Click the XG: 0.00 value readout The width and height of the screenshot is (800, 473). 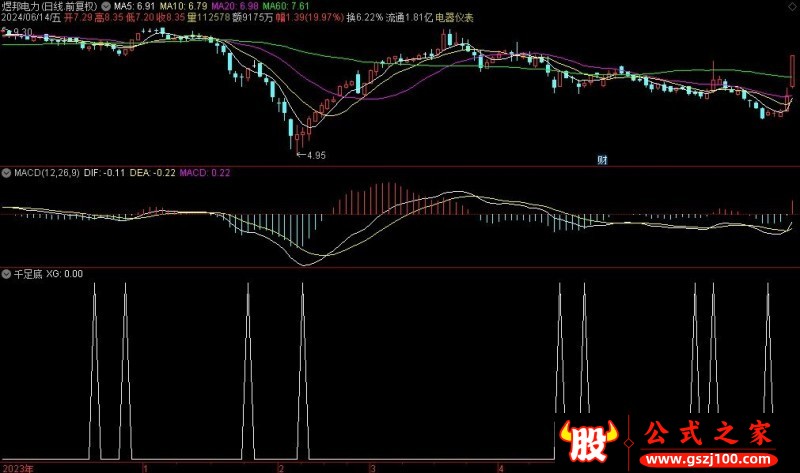(65, 273)
